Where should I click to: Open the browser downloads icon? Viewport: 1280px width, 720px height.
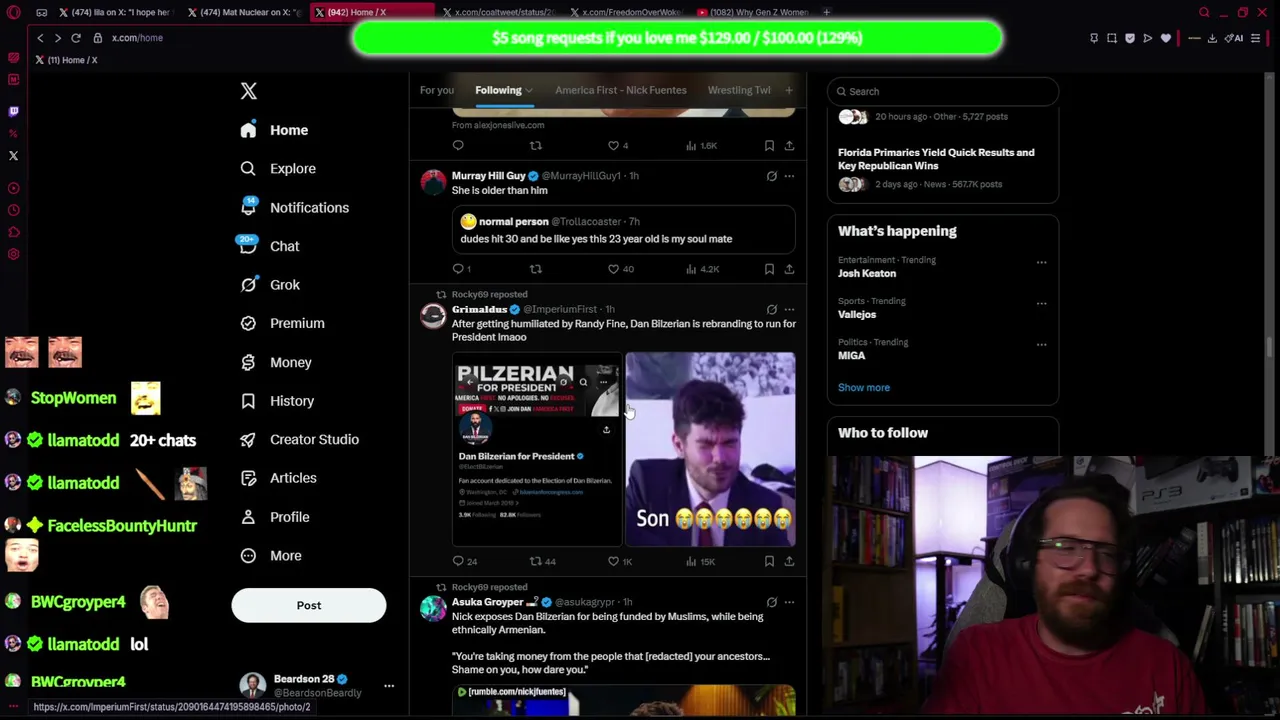pos(1212,38)
